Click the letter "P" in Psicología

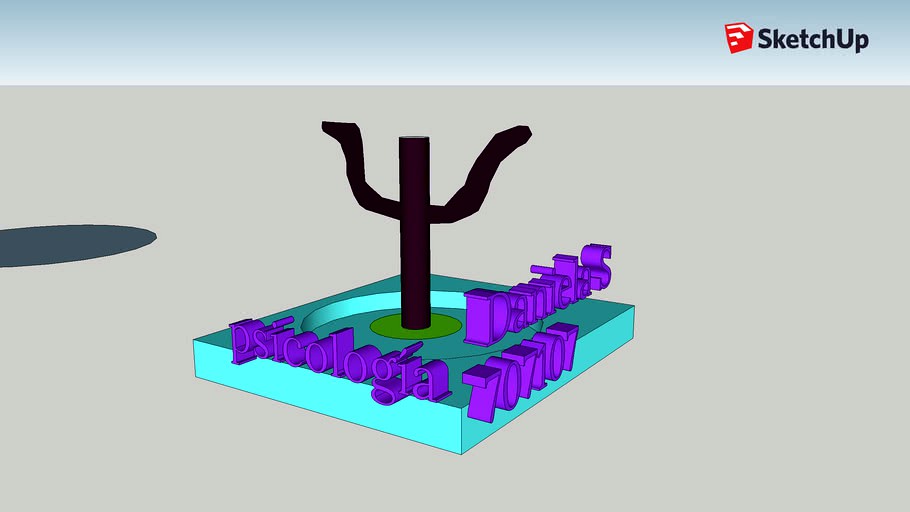click(245, 342)
